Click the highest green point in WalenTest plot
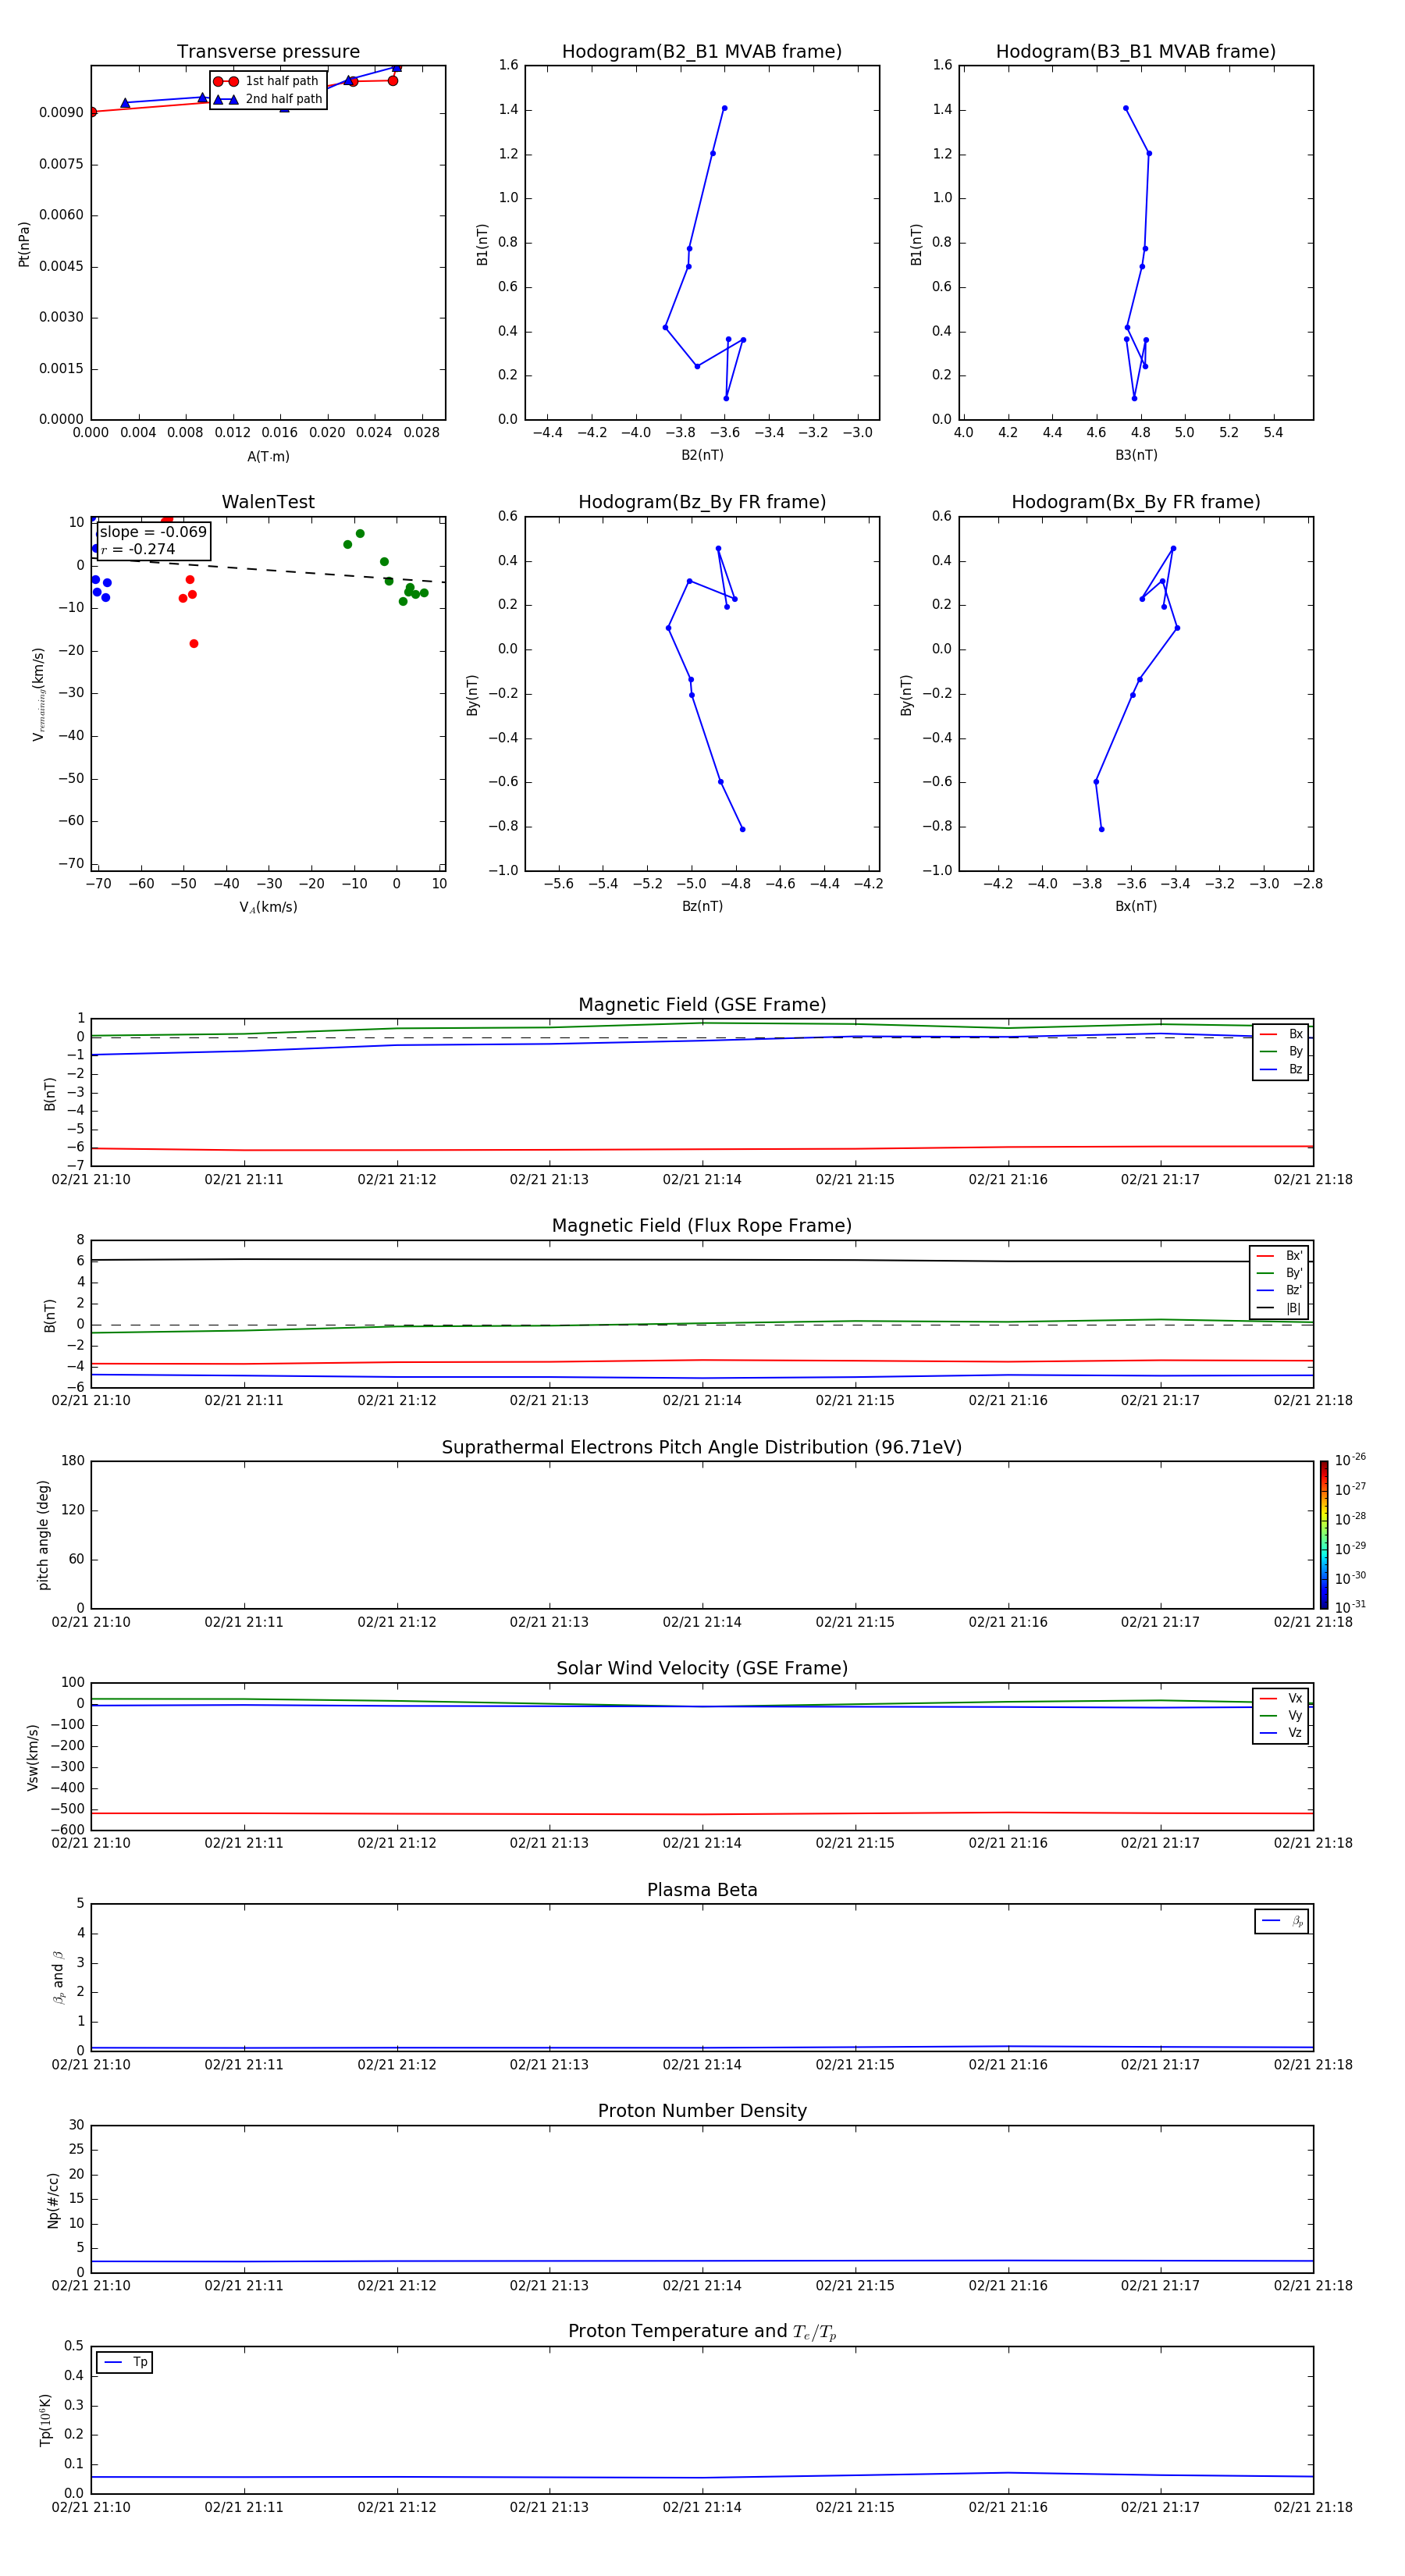The height and width of the screenshot is (2576, 1405). click(x=360, y=533)
